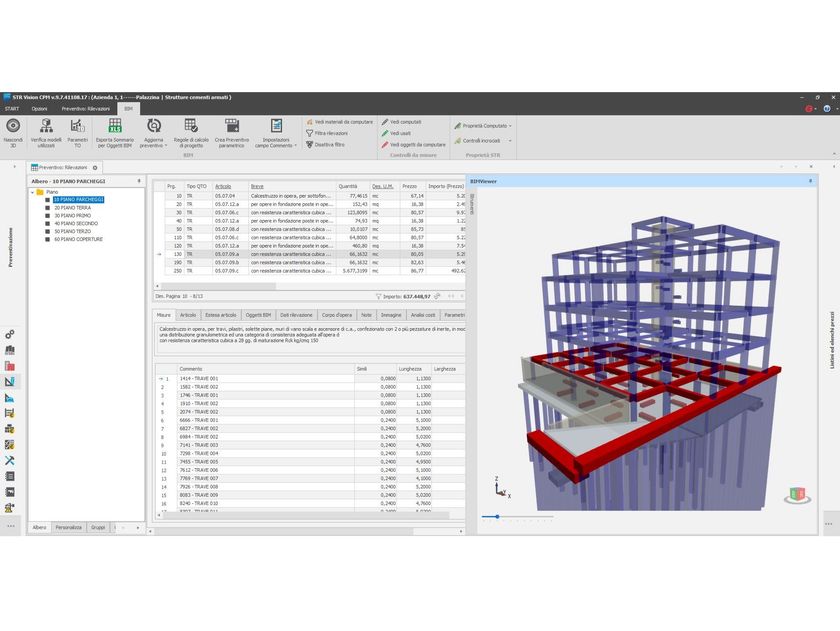Image resolution: width=840 pixels, height=631 pixels.
Task: Open the three-dots overflow in left sidebar
Action: click(11, 526)
